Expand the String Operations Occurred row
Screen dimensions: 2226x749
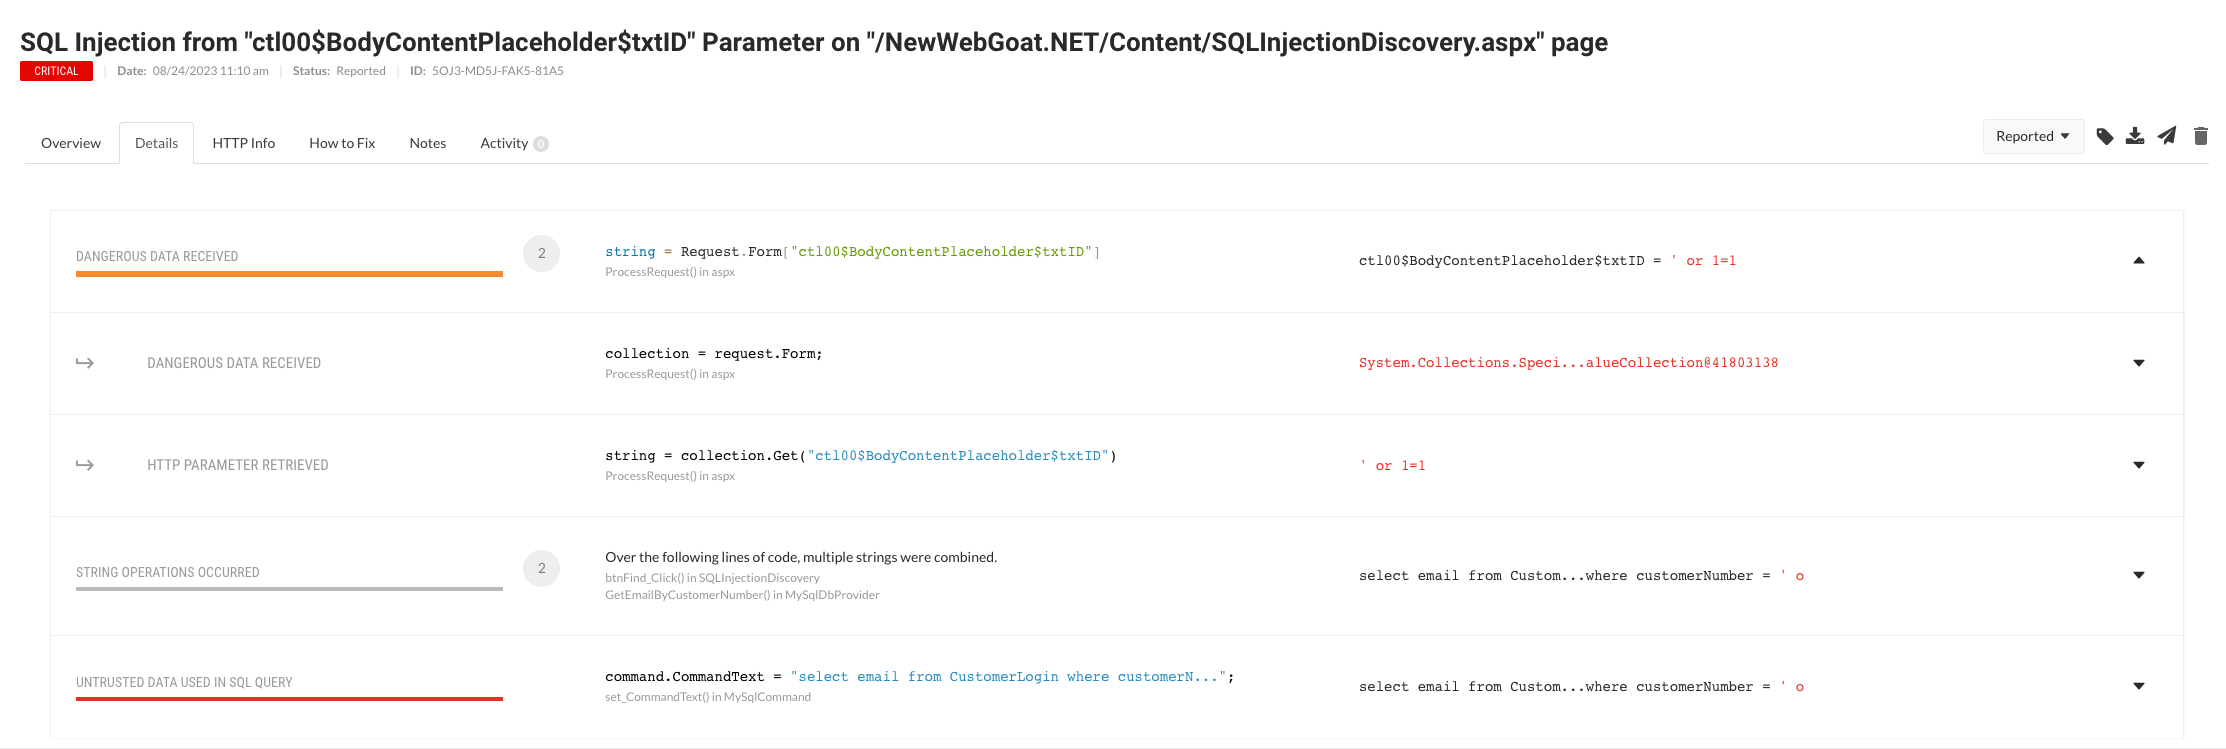[2139, 575]
